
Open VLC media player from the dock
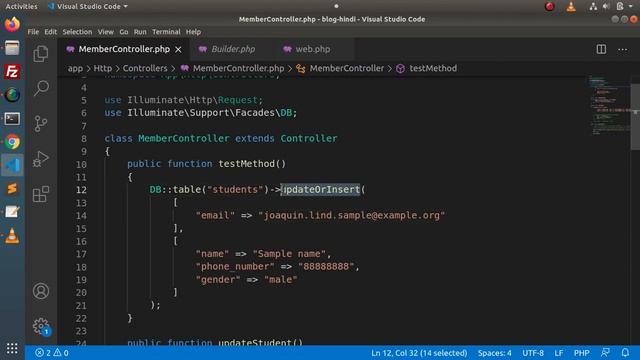12,236
